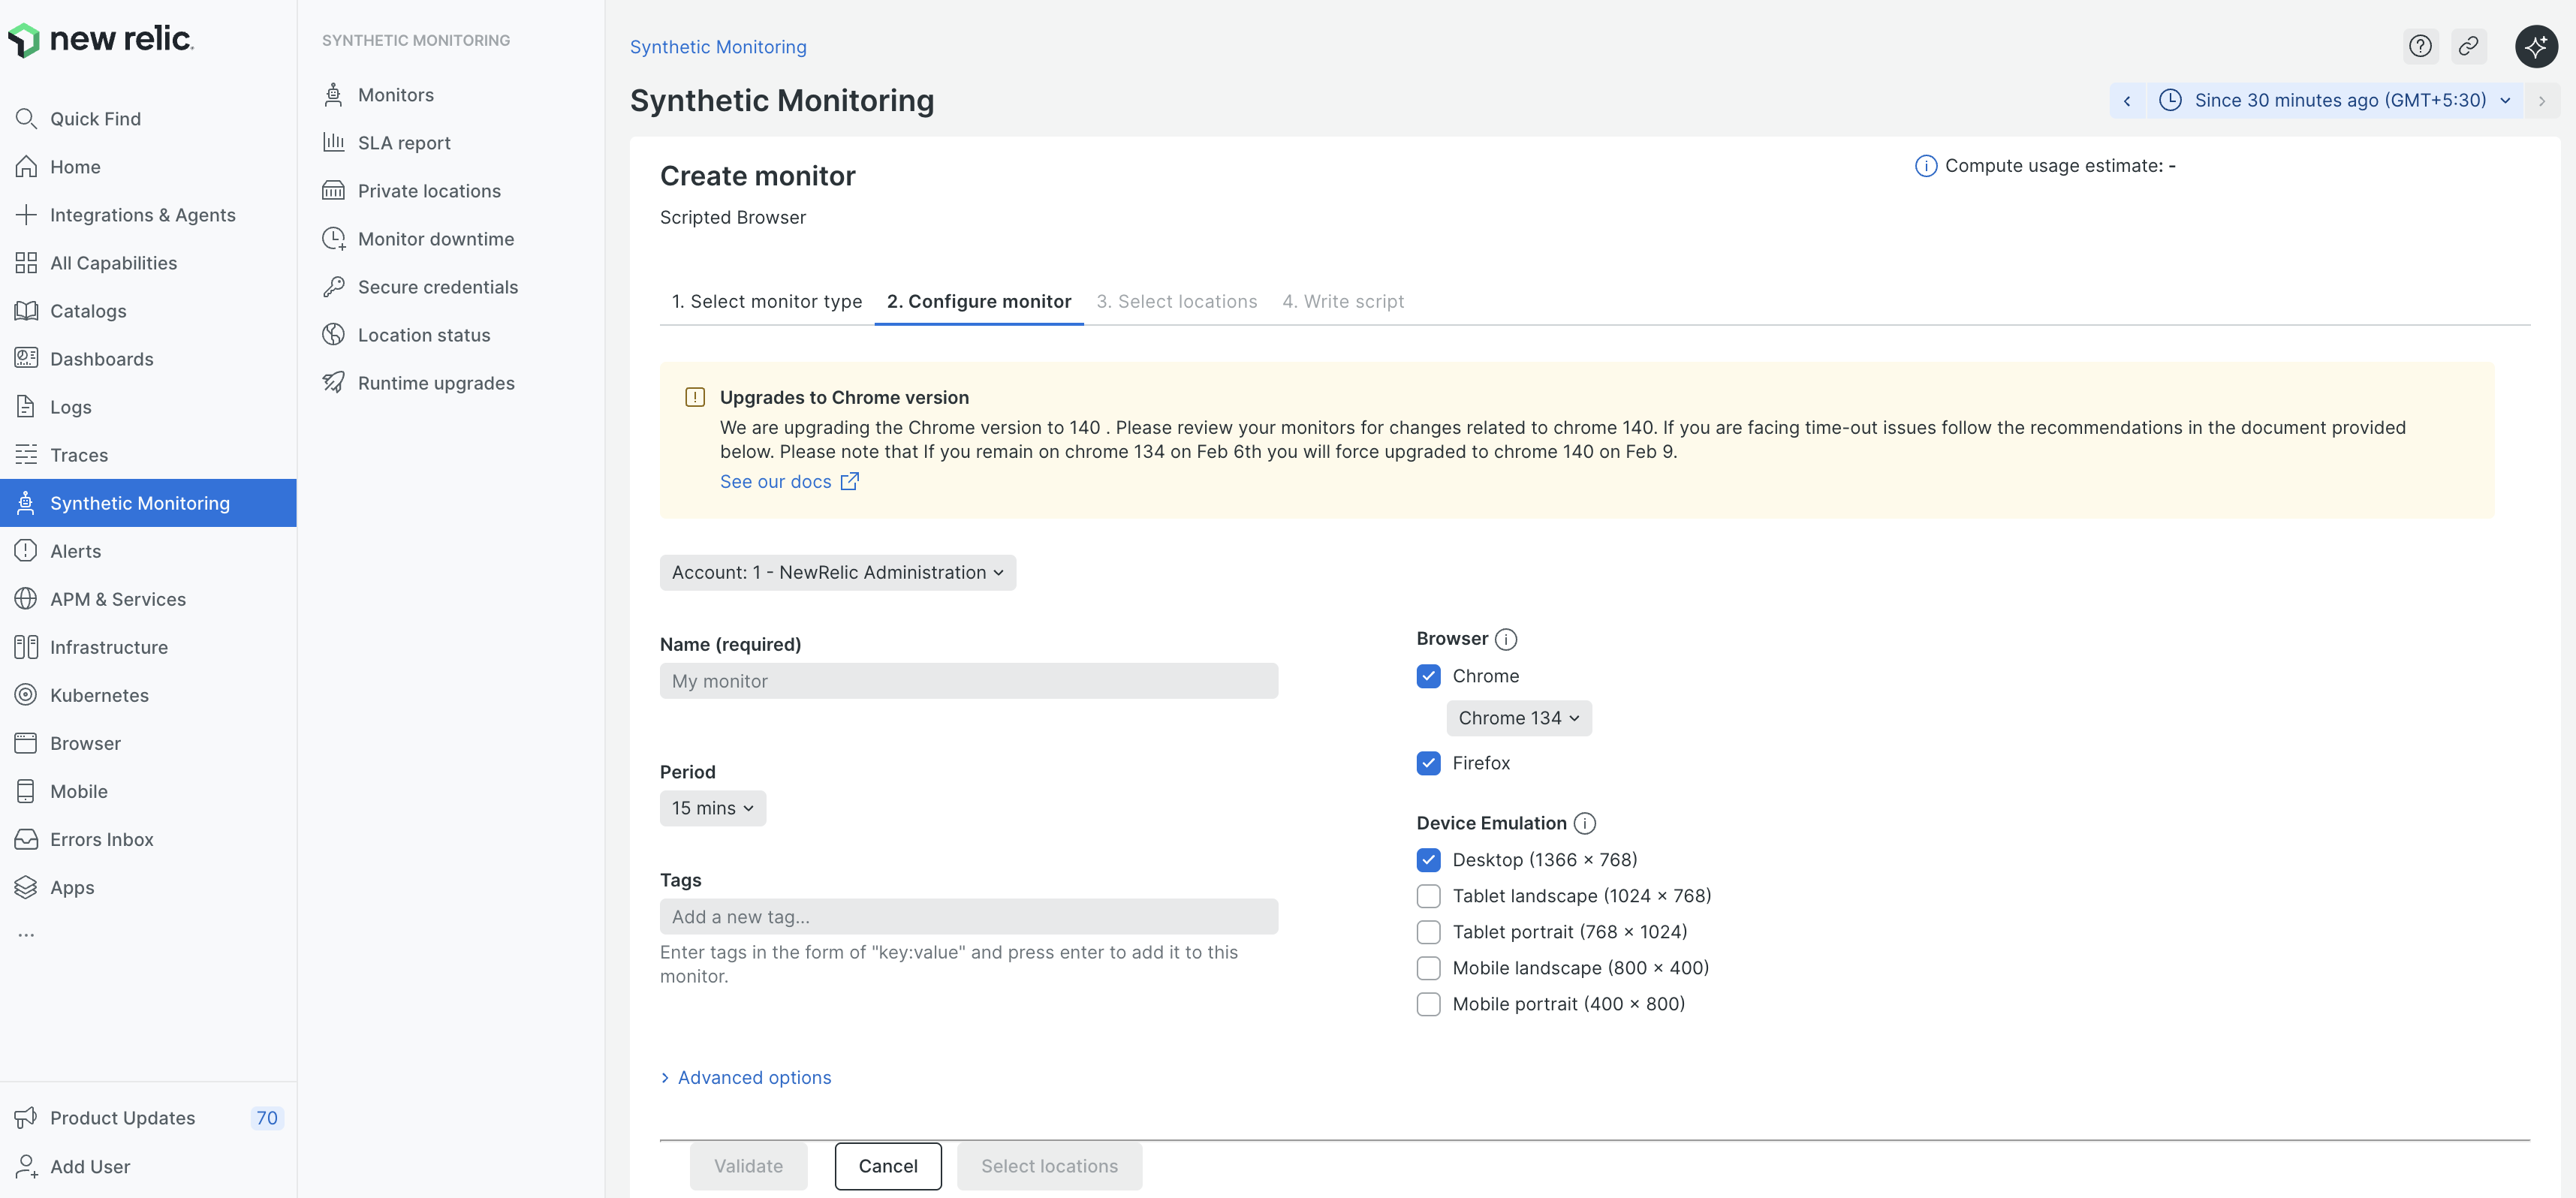Viewport: 2576px width, 1198px height.
Task: Uncheck the Firefox browser checkbox
Action: [1428, 763]
